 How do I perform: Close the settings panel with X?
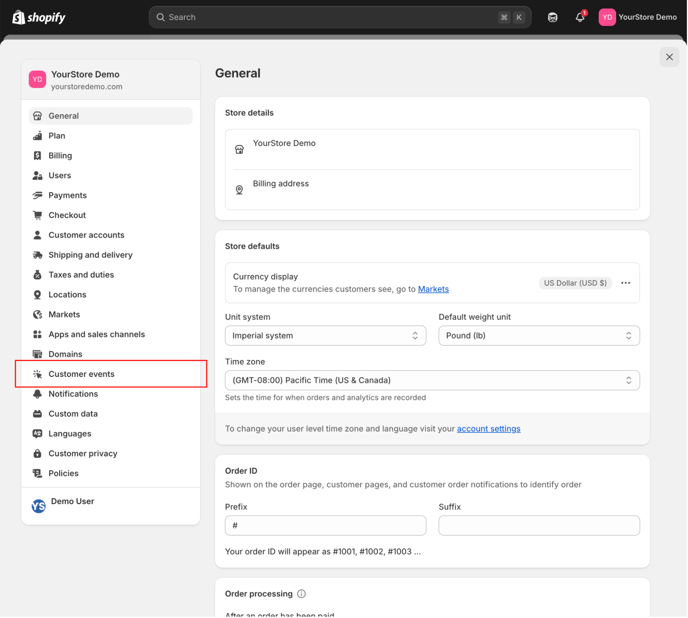coord(669,57)
